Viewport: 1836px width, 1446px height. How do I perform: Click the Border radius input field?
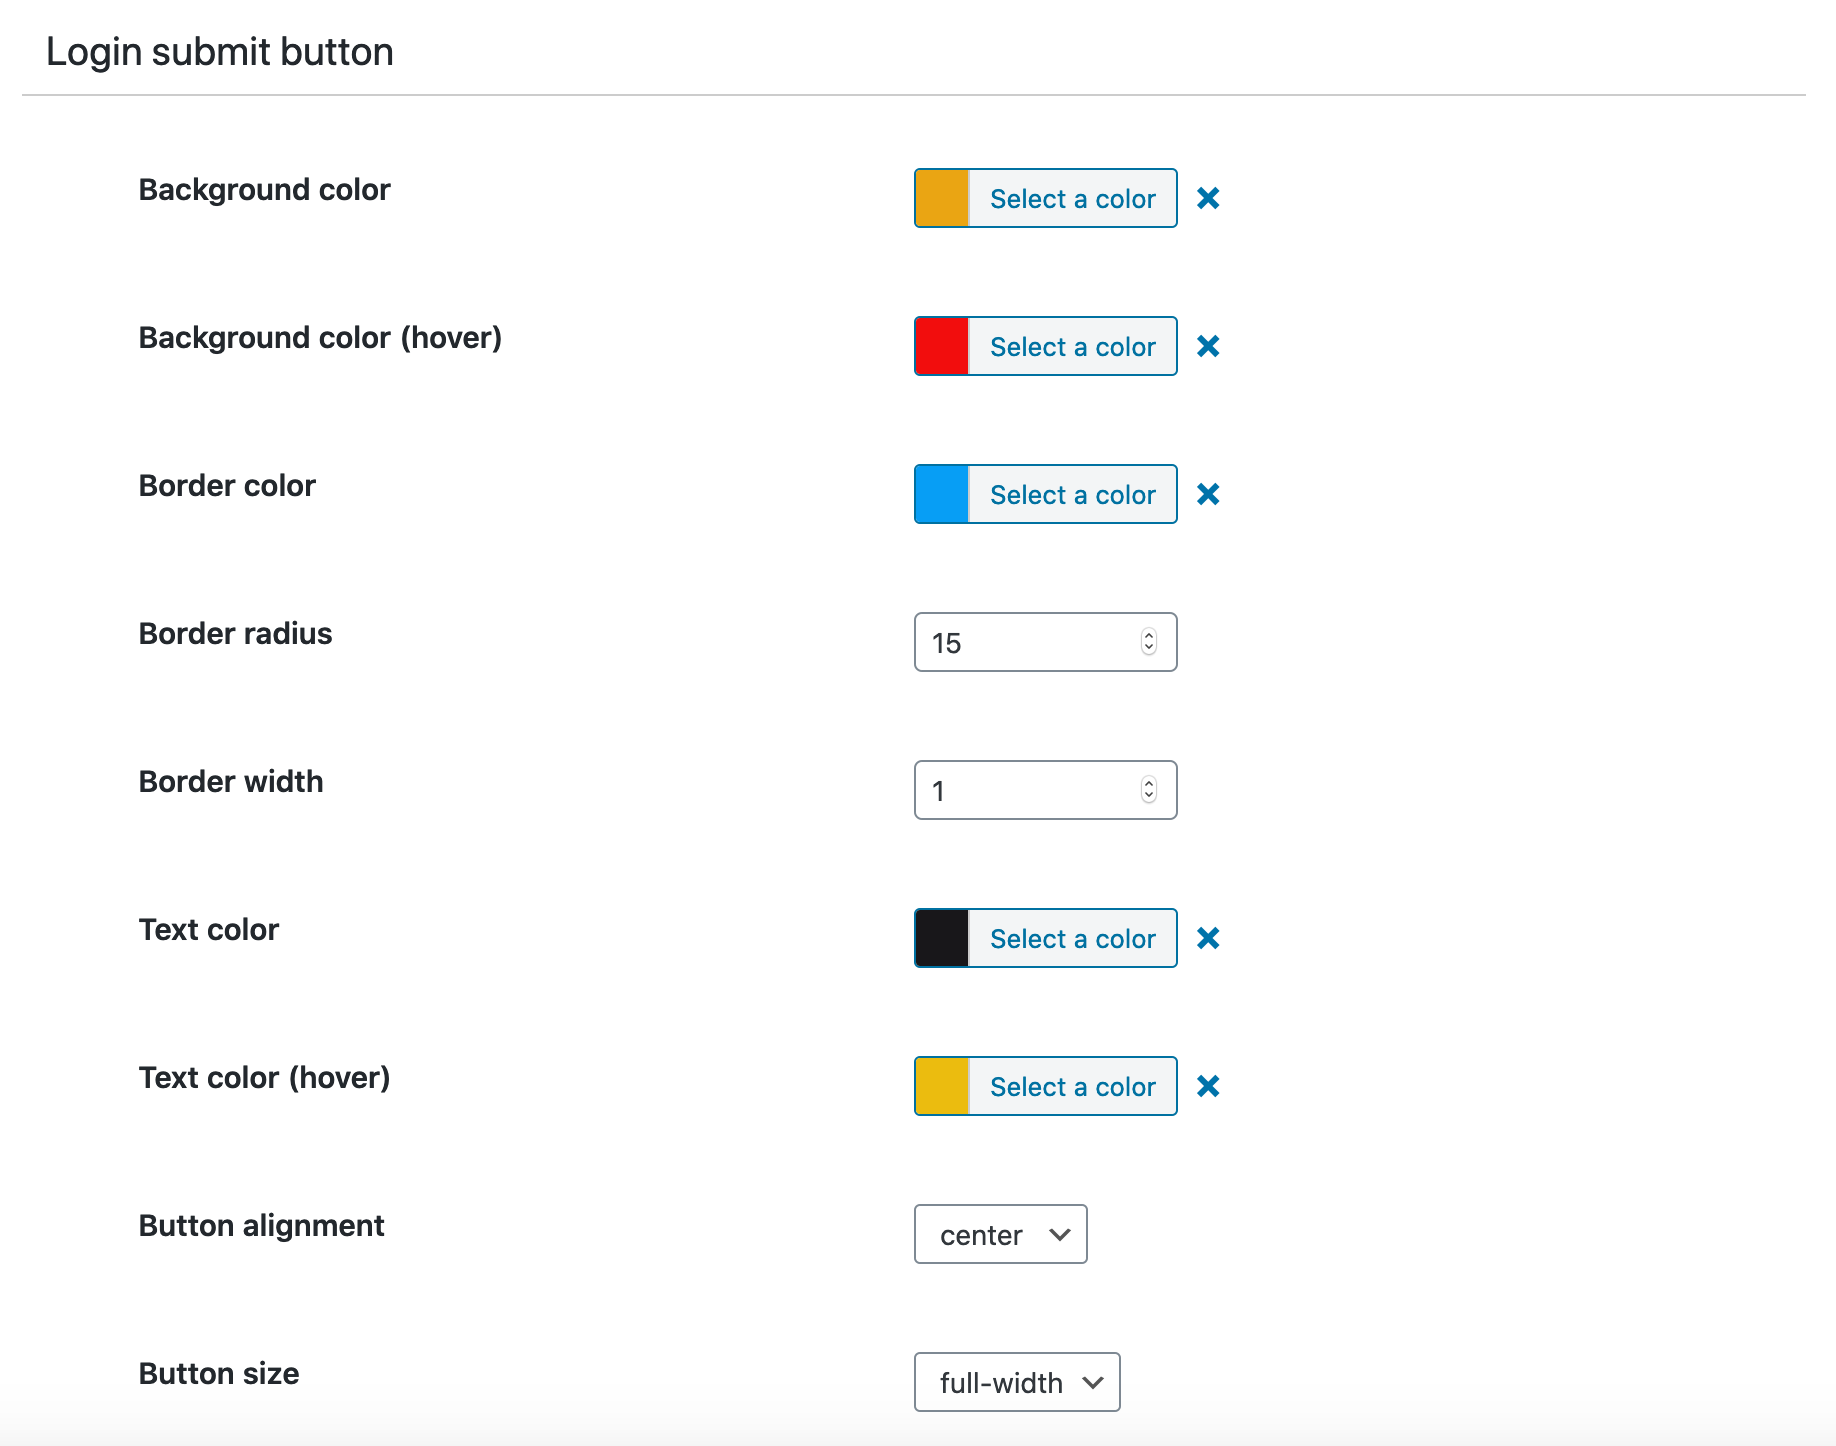[1020, 642]
